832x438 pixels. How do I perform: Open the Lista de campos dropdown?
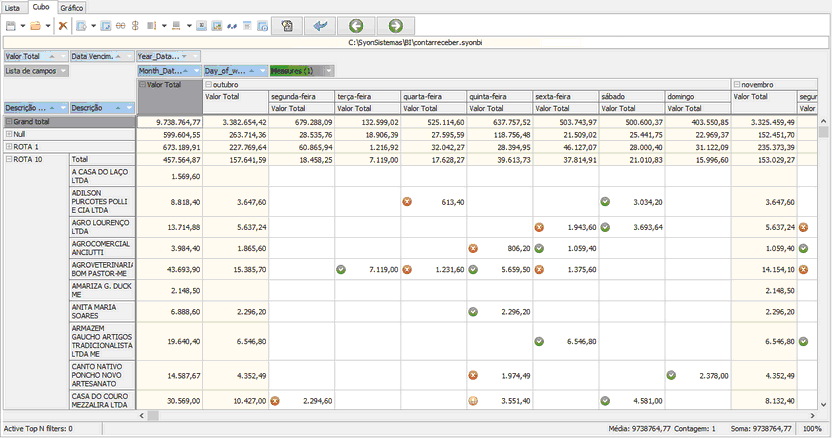pyautogui.click(x=62, y=71)
